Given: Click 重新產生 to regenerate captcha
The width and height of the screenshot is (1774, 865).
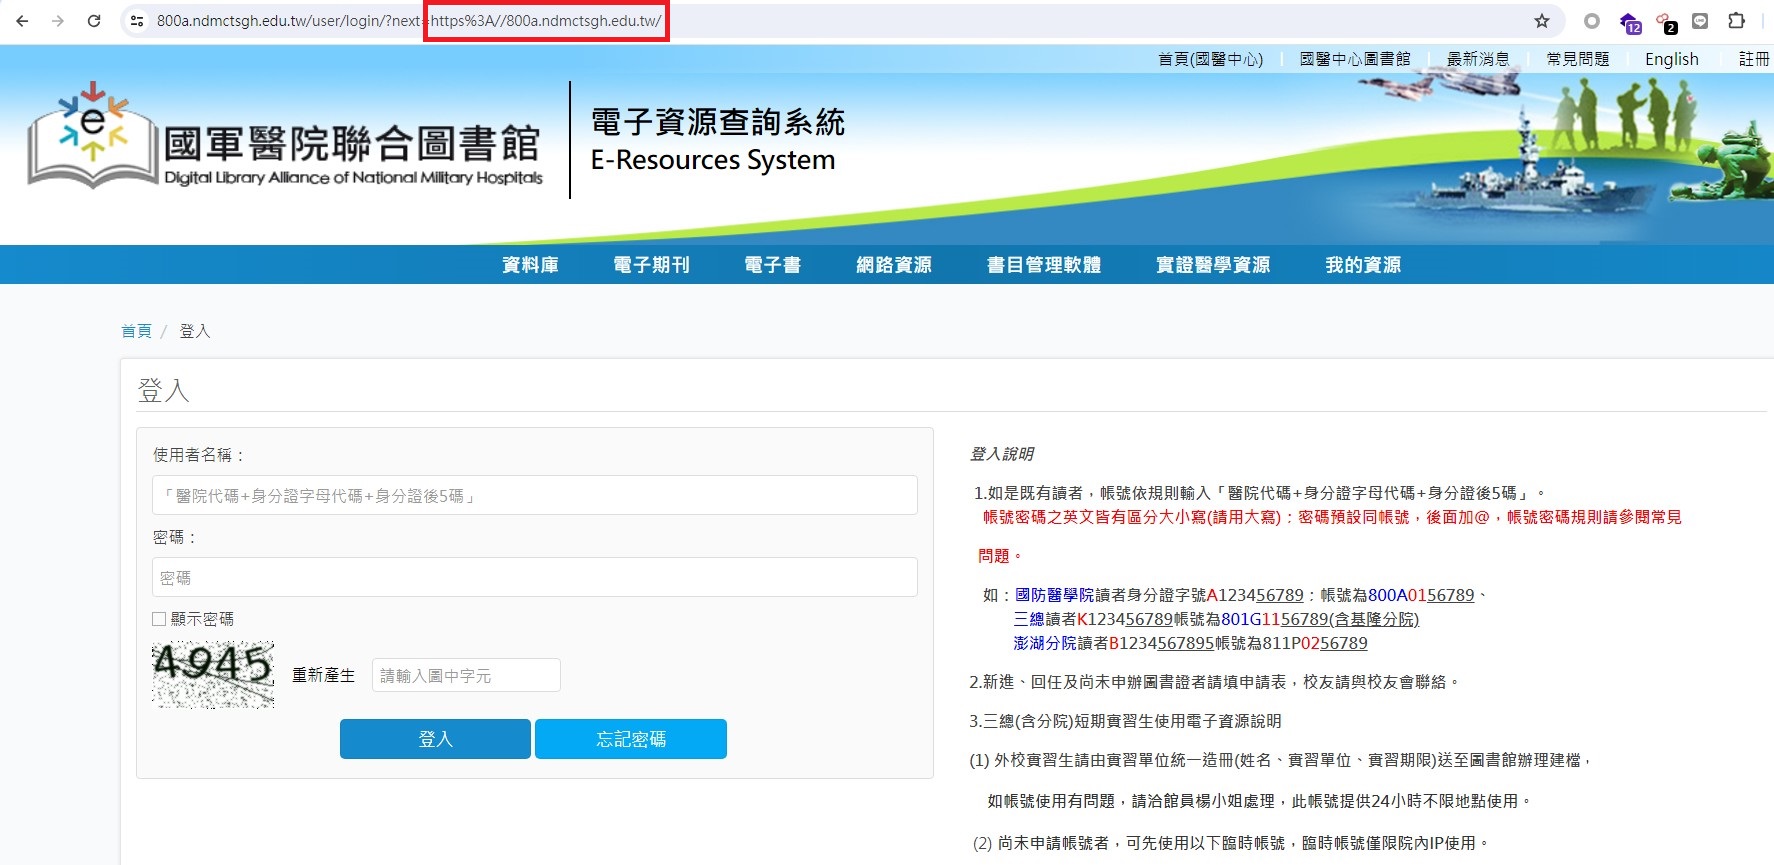Looking at the screenshot, I should pyautogui.click(x=323, y=676).
